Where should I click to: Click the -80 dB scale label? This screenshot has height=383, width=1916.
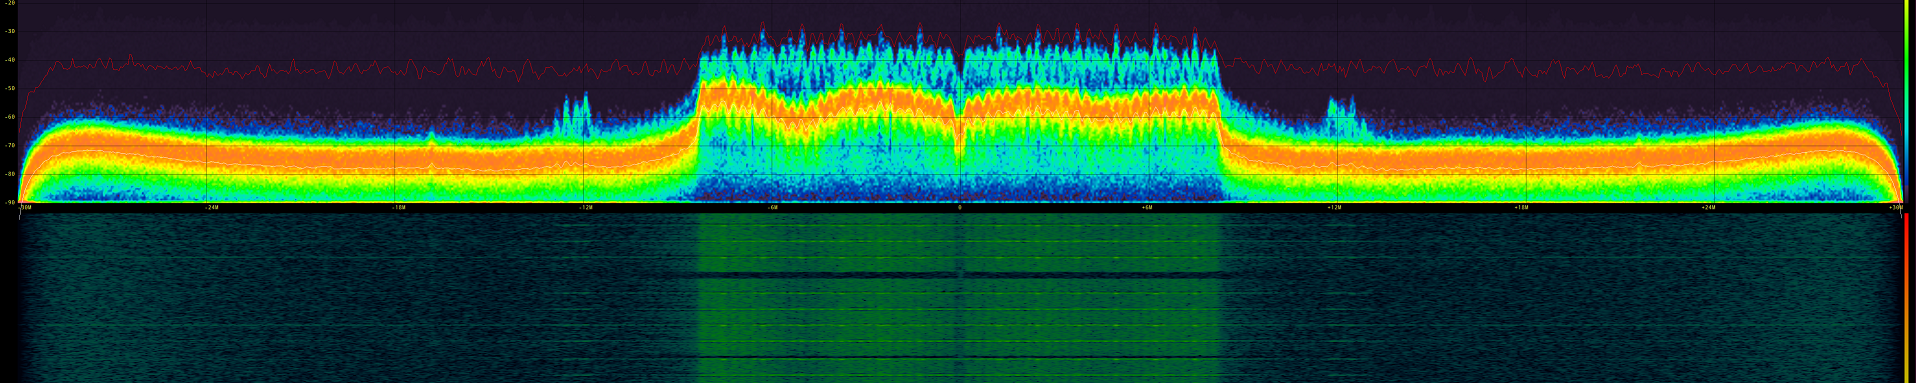tap(10, 174)
